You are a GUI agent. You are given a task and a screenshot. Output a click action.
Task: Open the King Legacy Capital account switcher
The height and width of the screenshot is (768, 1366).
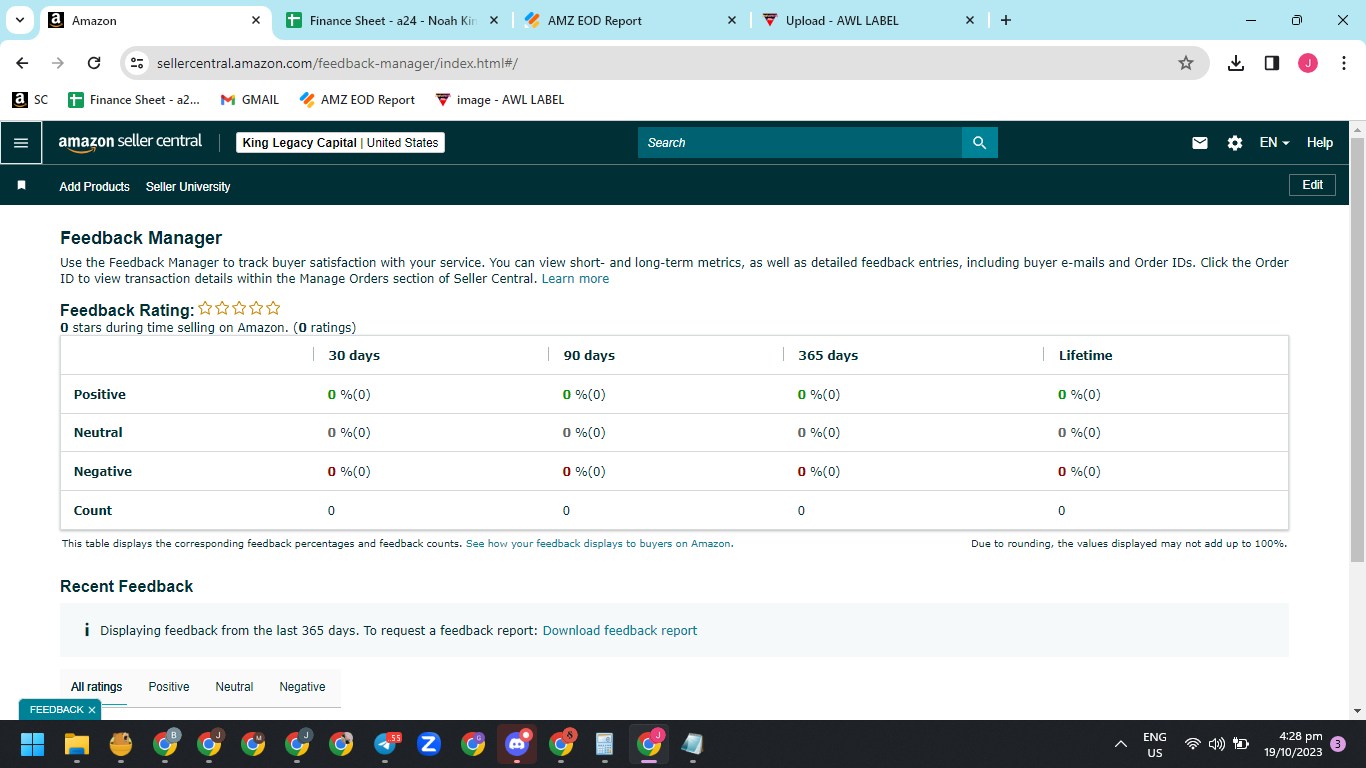pos(340,143)
